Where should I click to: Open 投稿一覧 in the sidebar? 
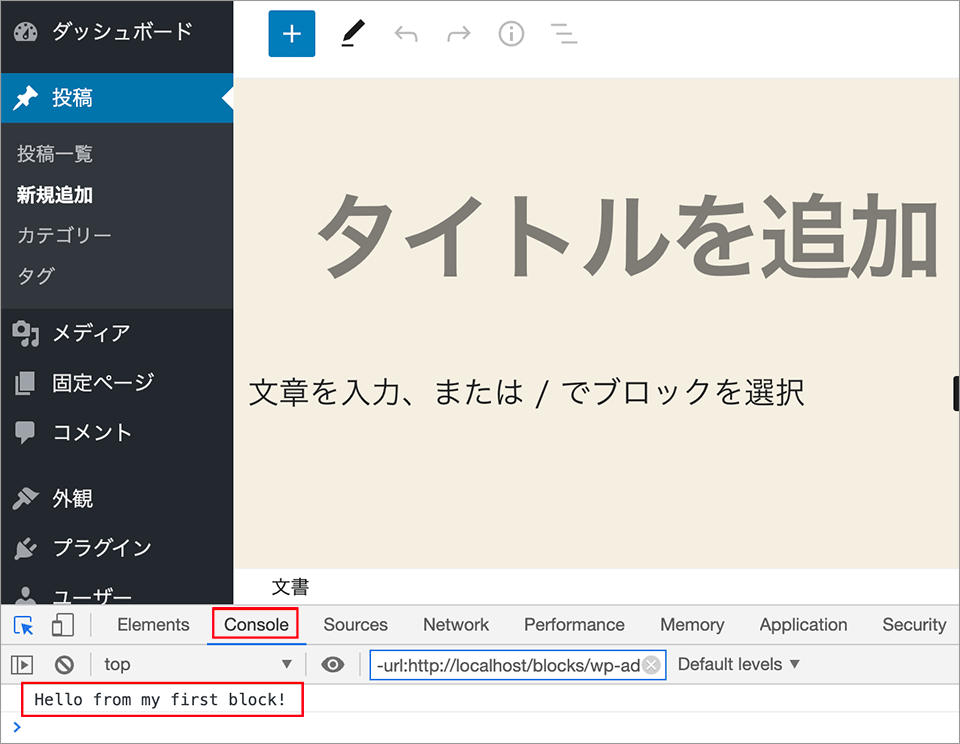point(55,154)
